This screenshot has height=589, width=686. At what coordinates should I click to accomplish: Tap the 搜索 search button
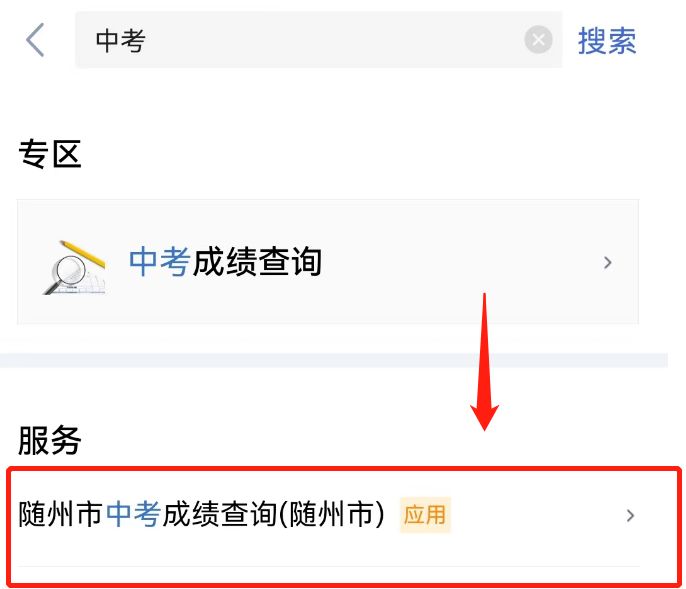(607, 41)
